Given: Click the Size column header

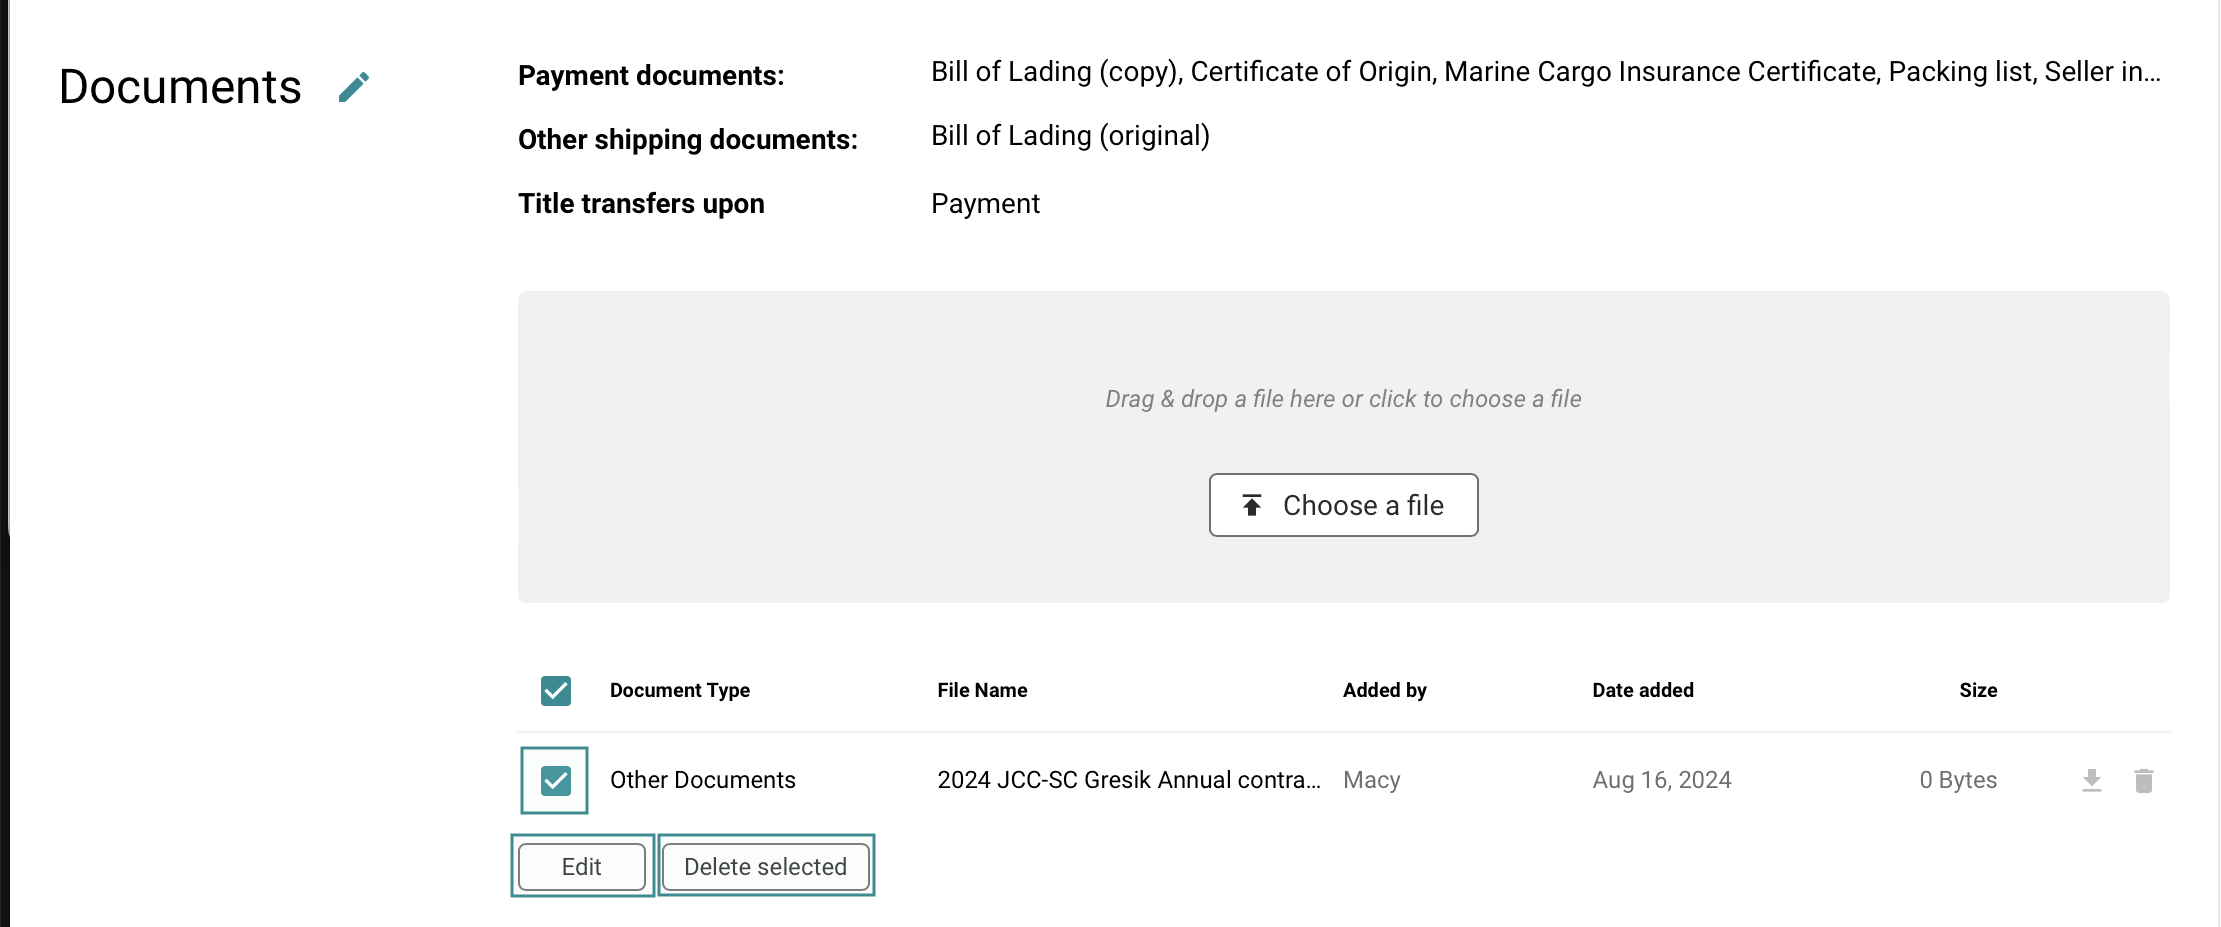Looking at the screenshot, I should 1977,691.
